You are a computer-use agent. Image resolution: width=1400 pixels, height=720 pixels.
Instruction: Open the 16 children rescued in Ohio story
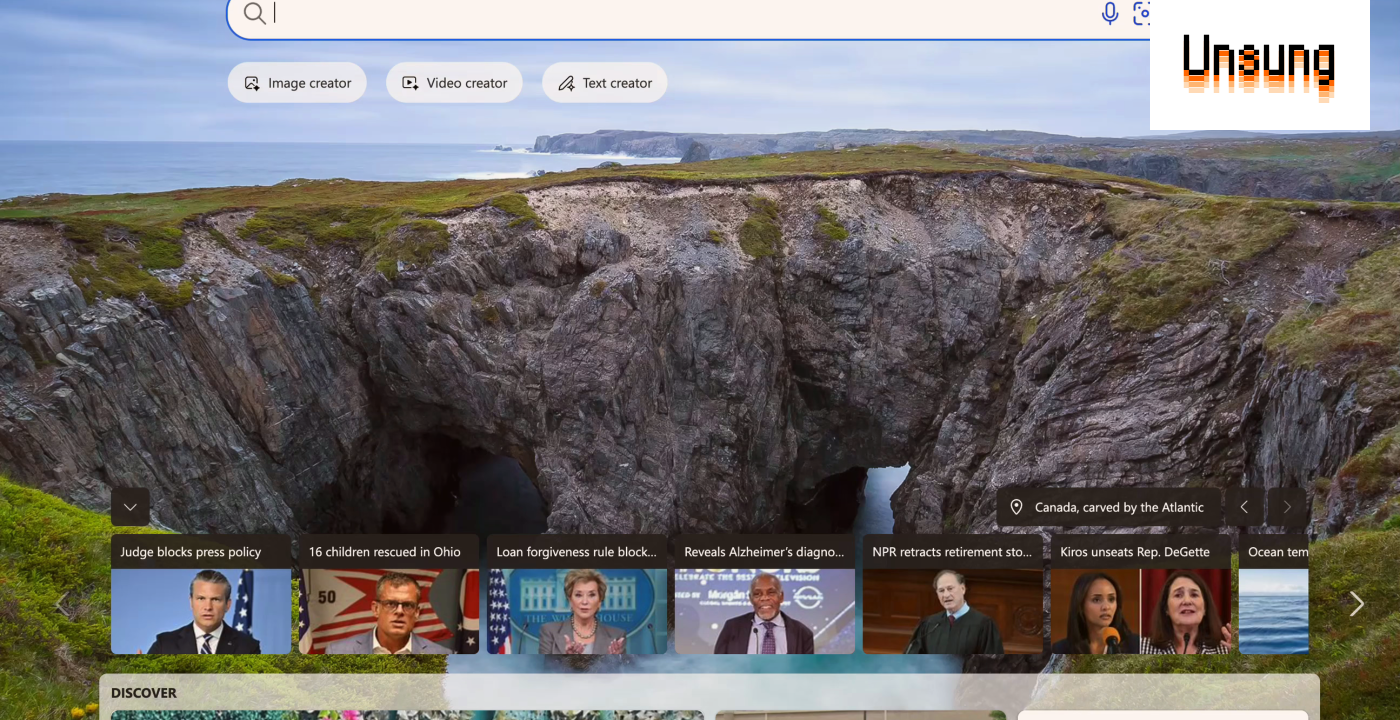pyautogui.click(x=389, y=594)
